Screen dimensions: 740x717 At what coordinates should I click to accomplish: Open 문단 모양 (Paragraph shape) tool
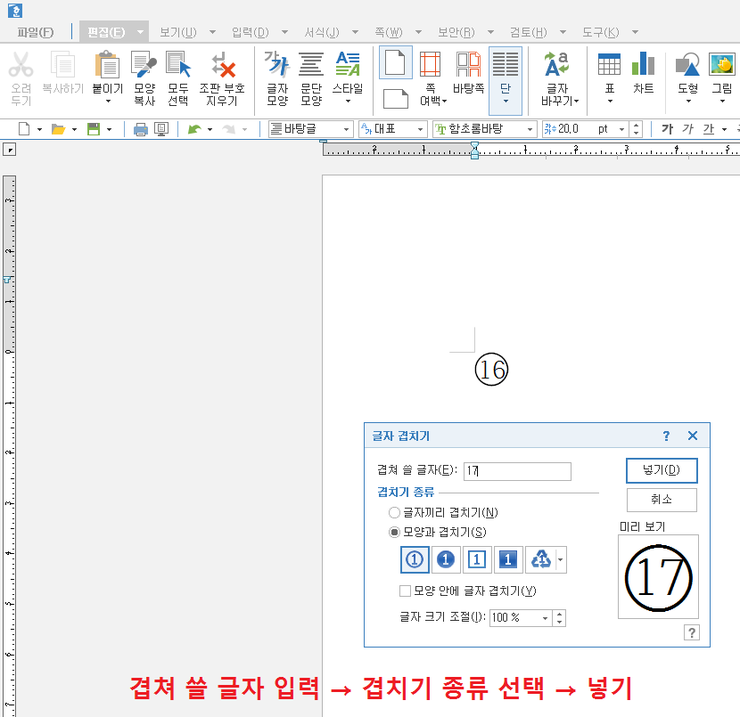click(x=311, y=66)
